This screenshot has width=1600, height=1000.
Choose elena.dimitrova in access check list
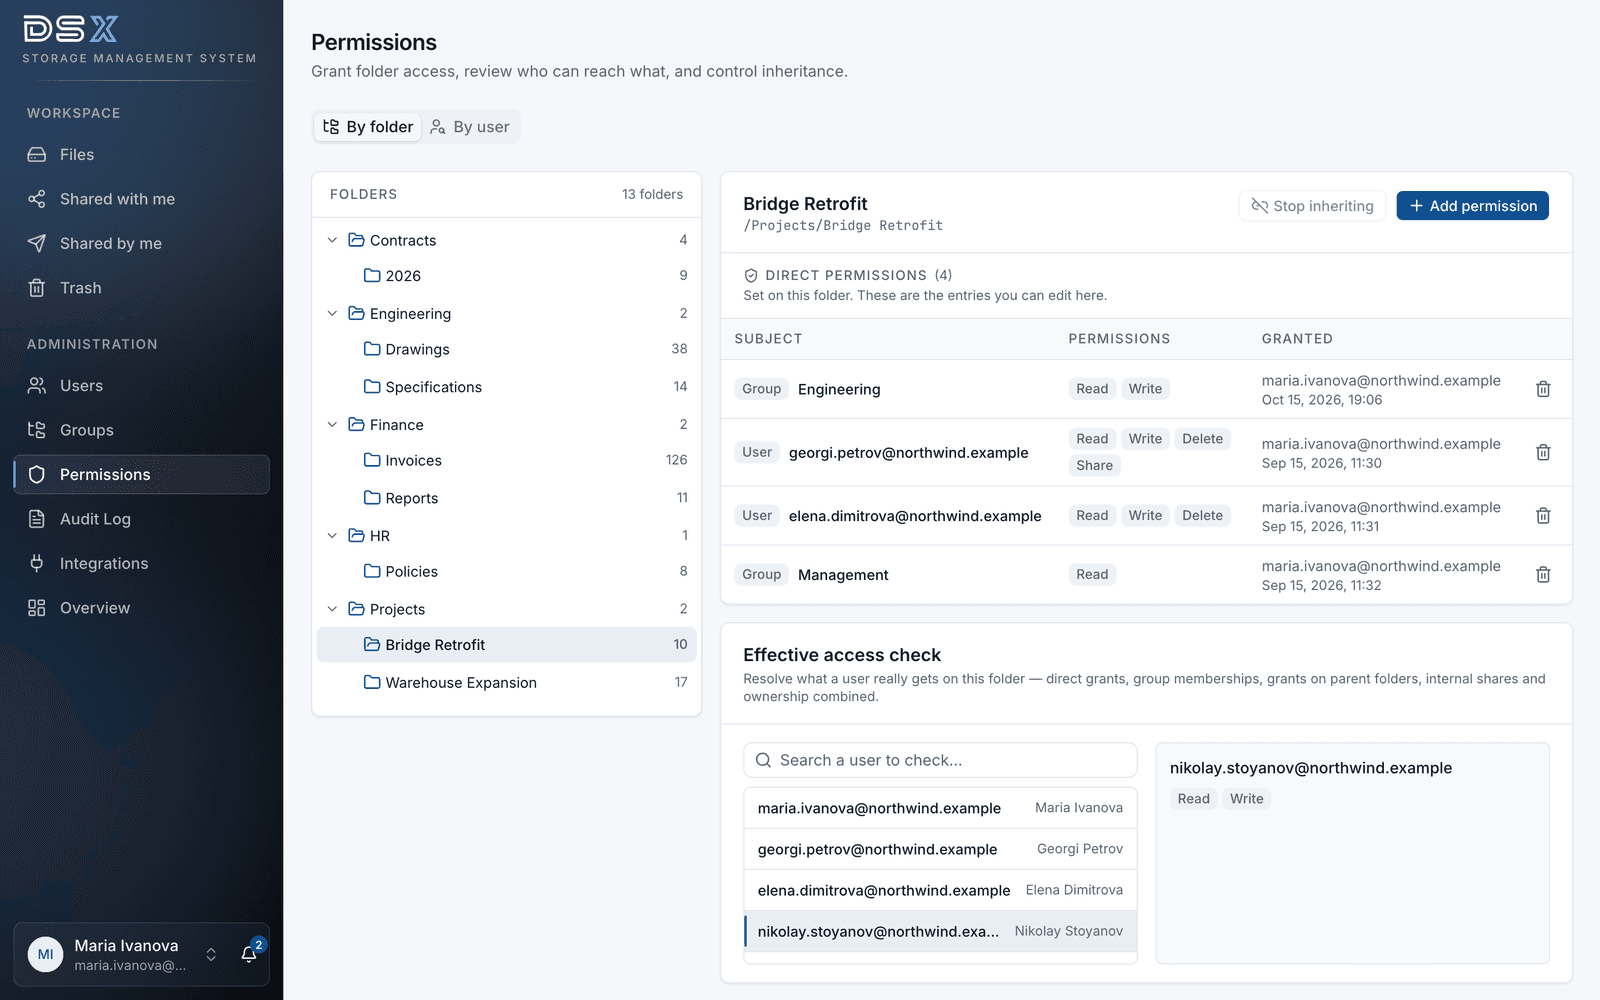940,890
